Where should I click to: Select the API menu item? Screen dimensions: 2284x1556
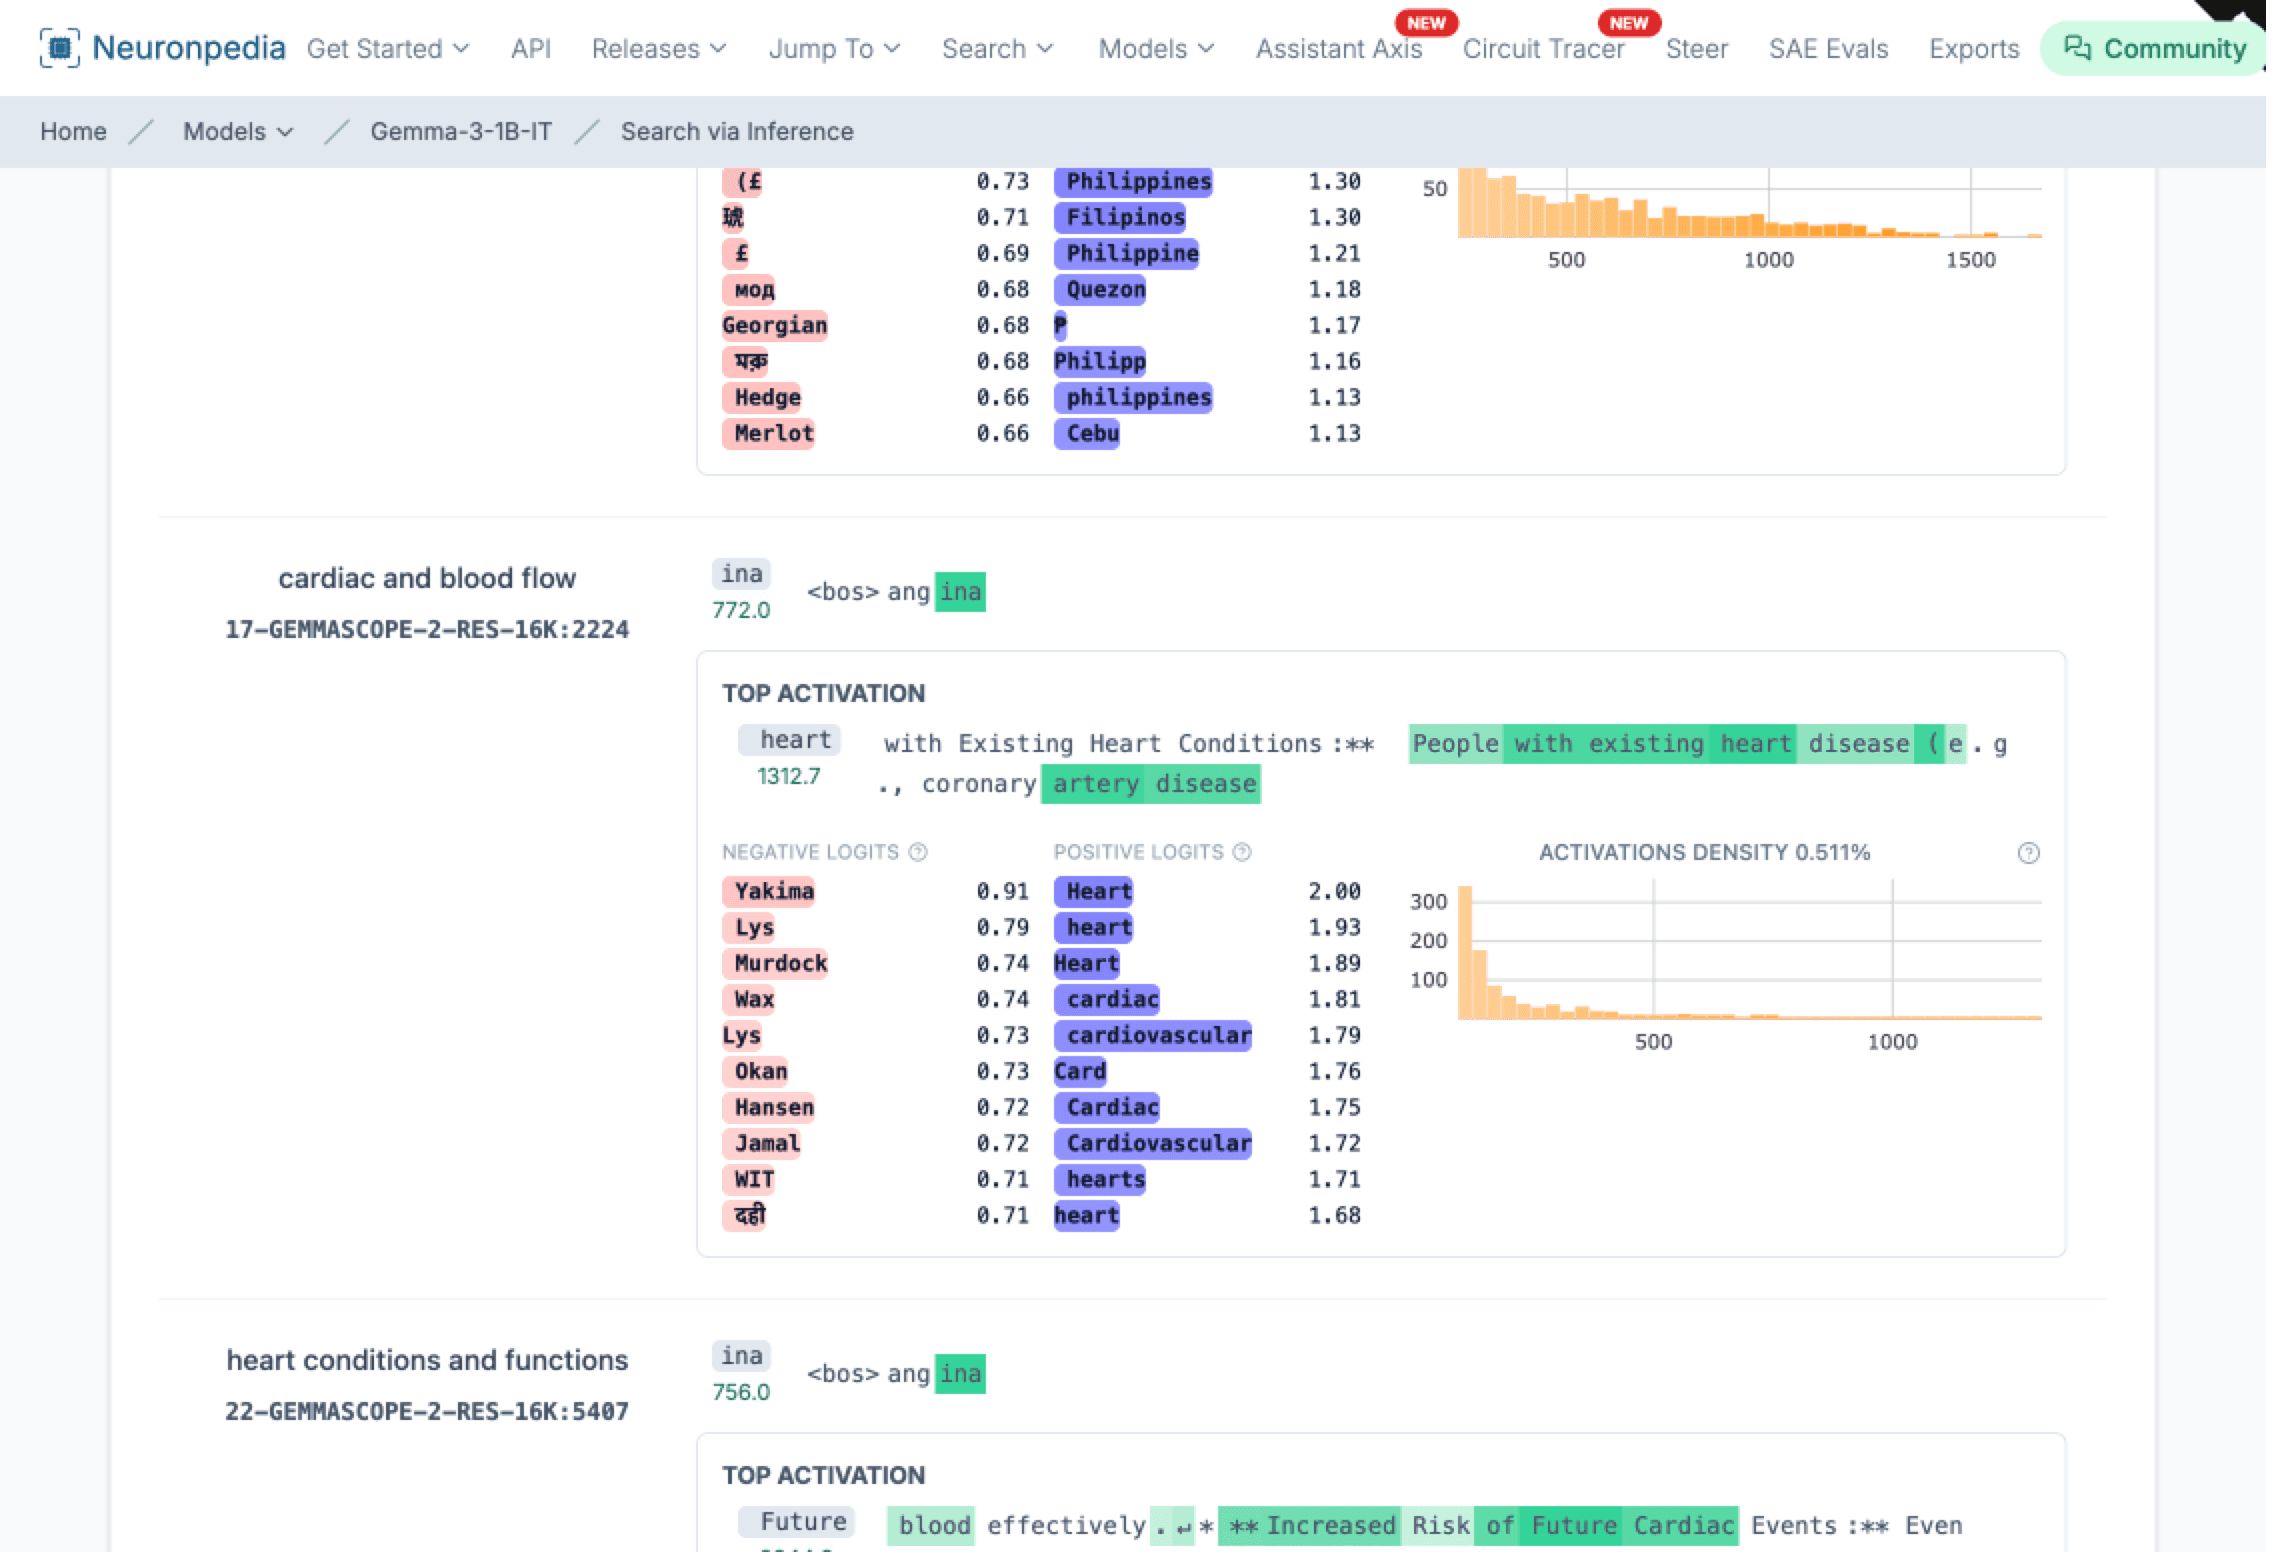tap(531, 48)
